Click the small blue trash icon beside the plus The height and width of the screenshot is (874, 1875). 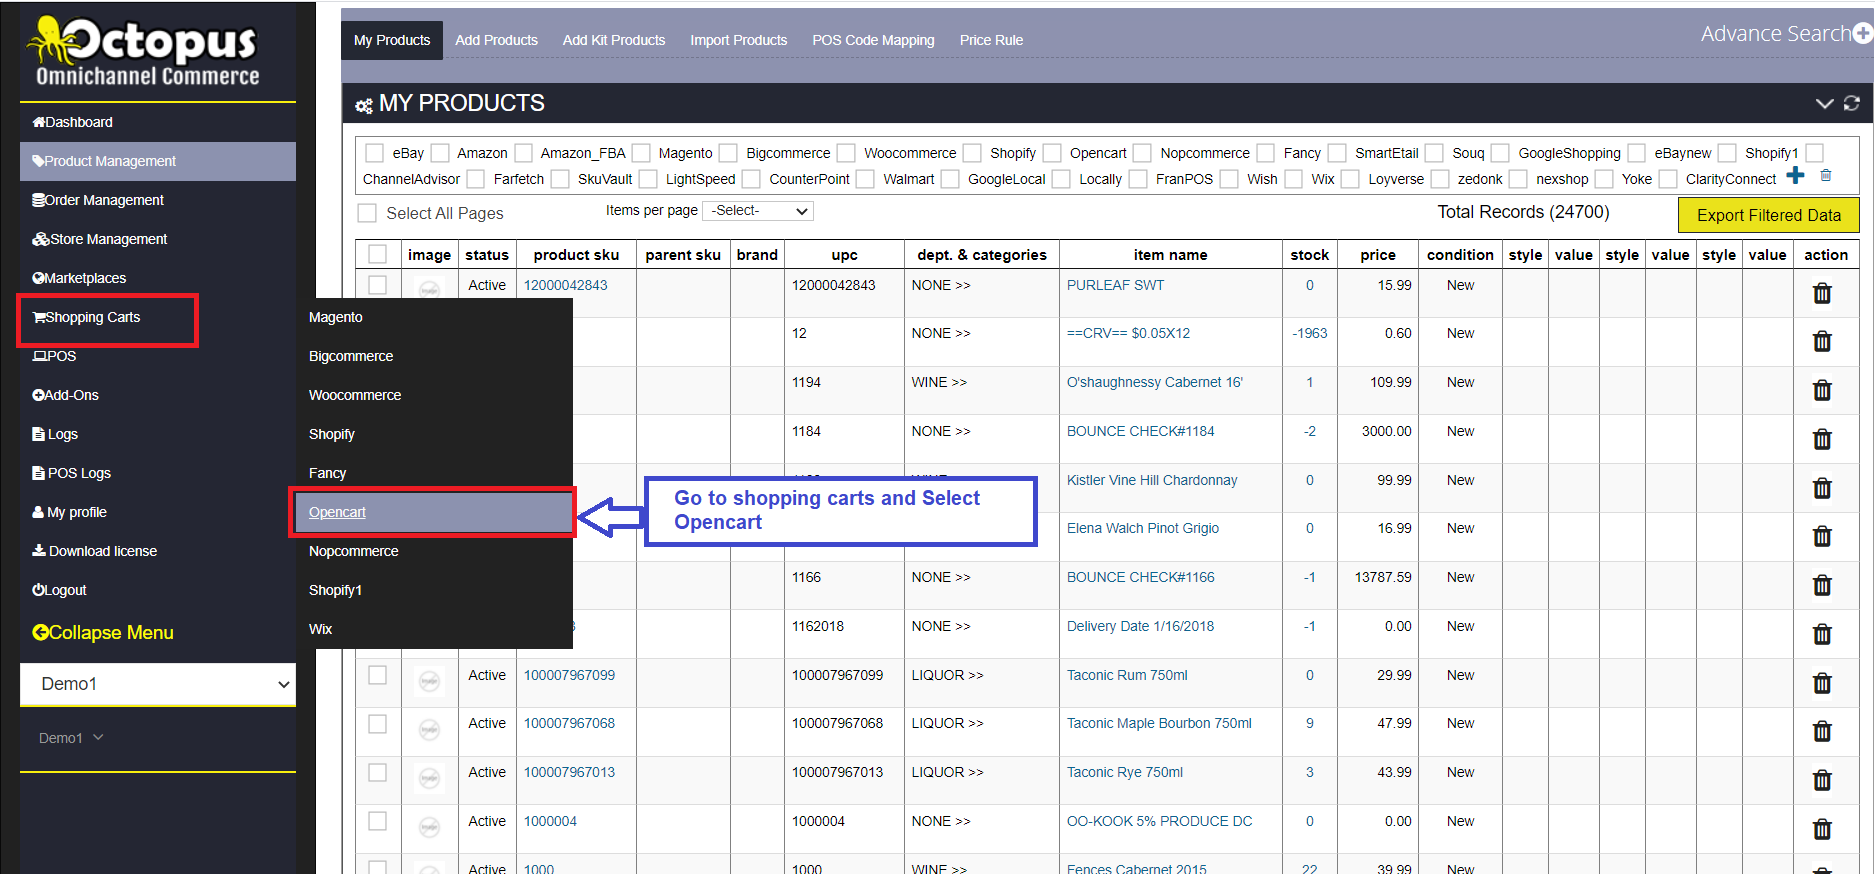(x=1826, y=176)
